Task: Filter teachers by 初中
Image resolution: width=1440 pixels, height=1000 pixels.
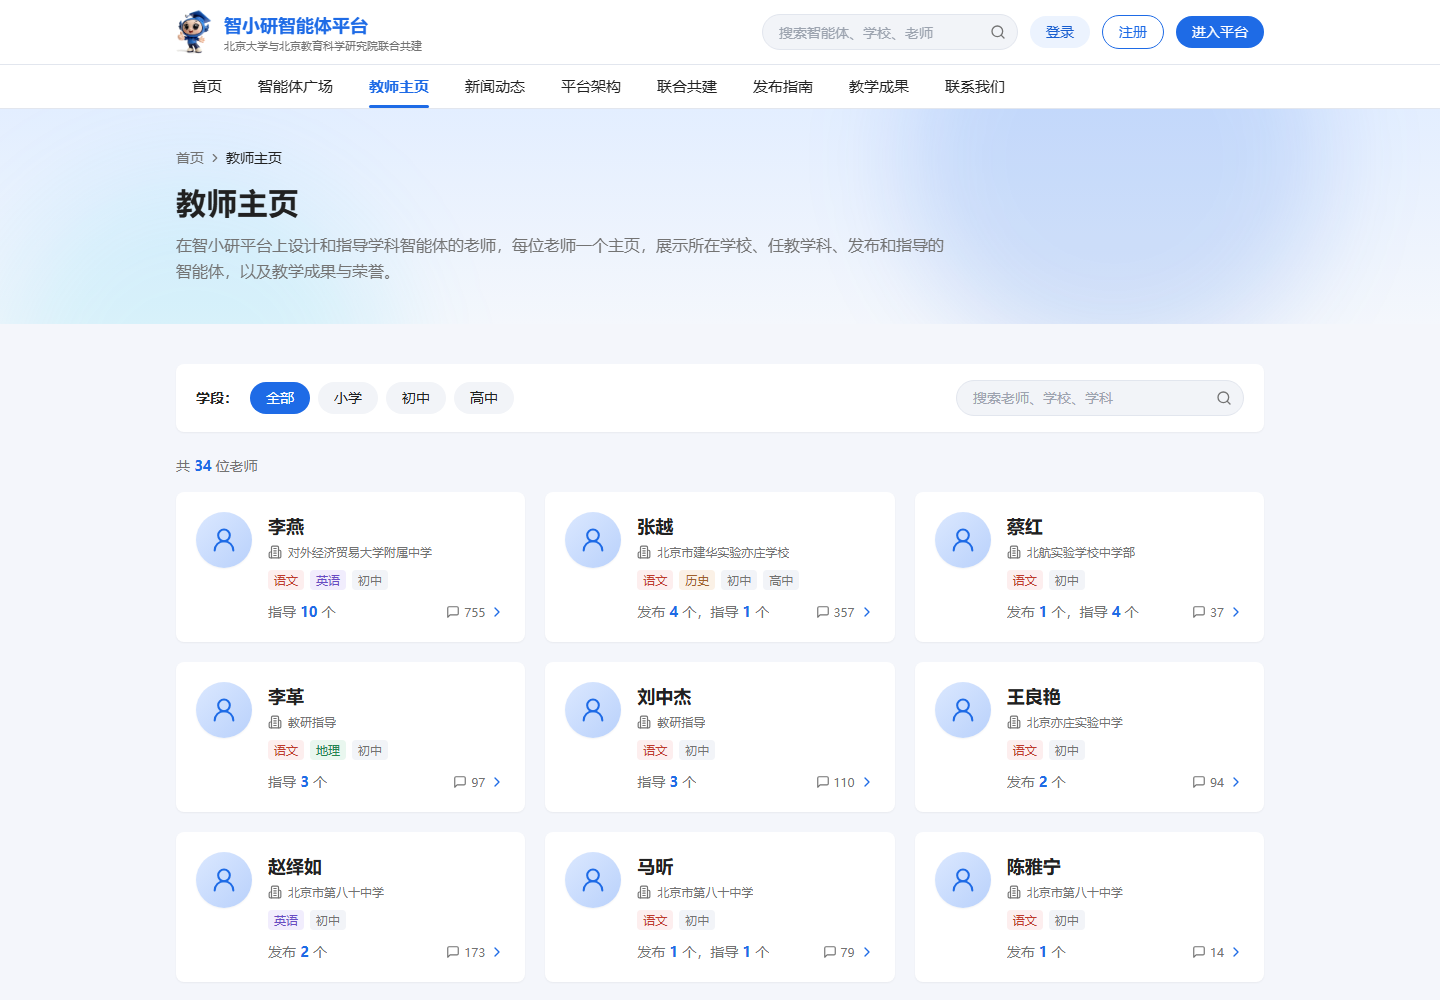Action: (416, 398)
